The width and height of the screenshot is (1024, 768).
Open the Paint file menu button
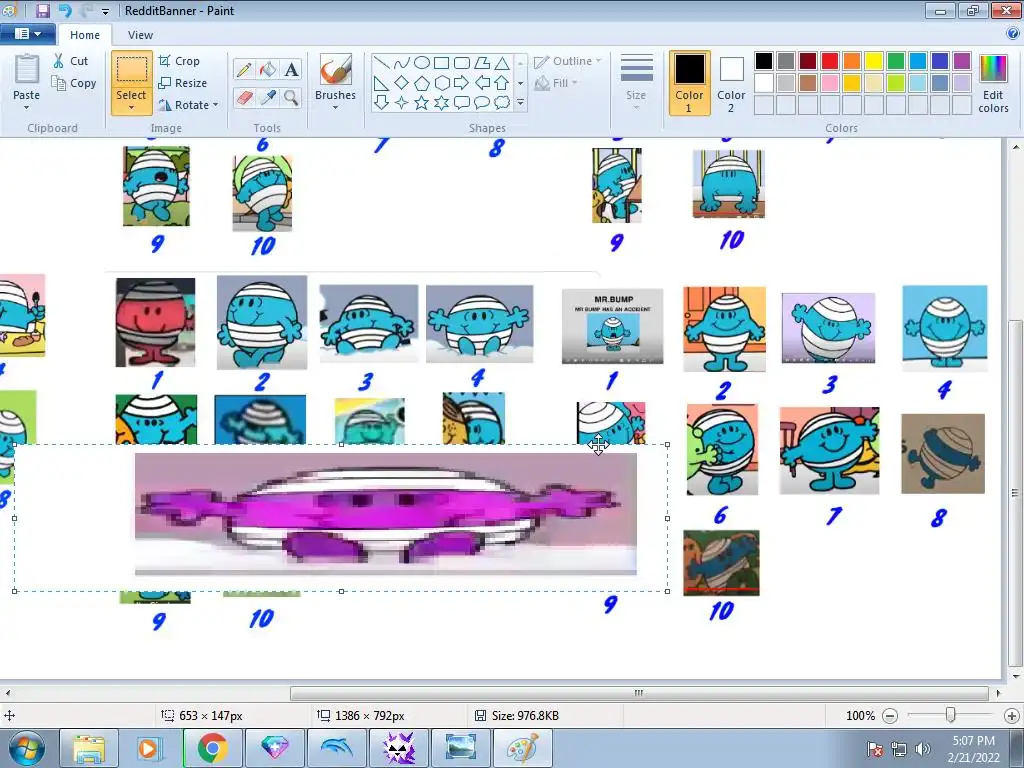coord(27,34)
